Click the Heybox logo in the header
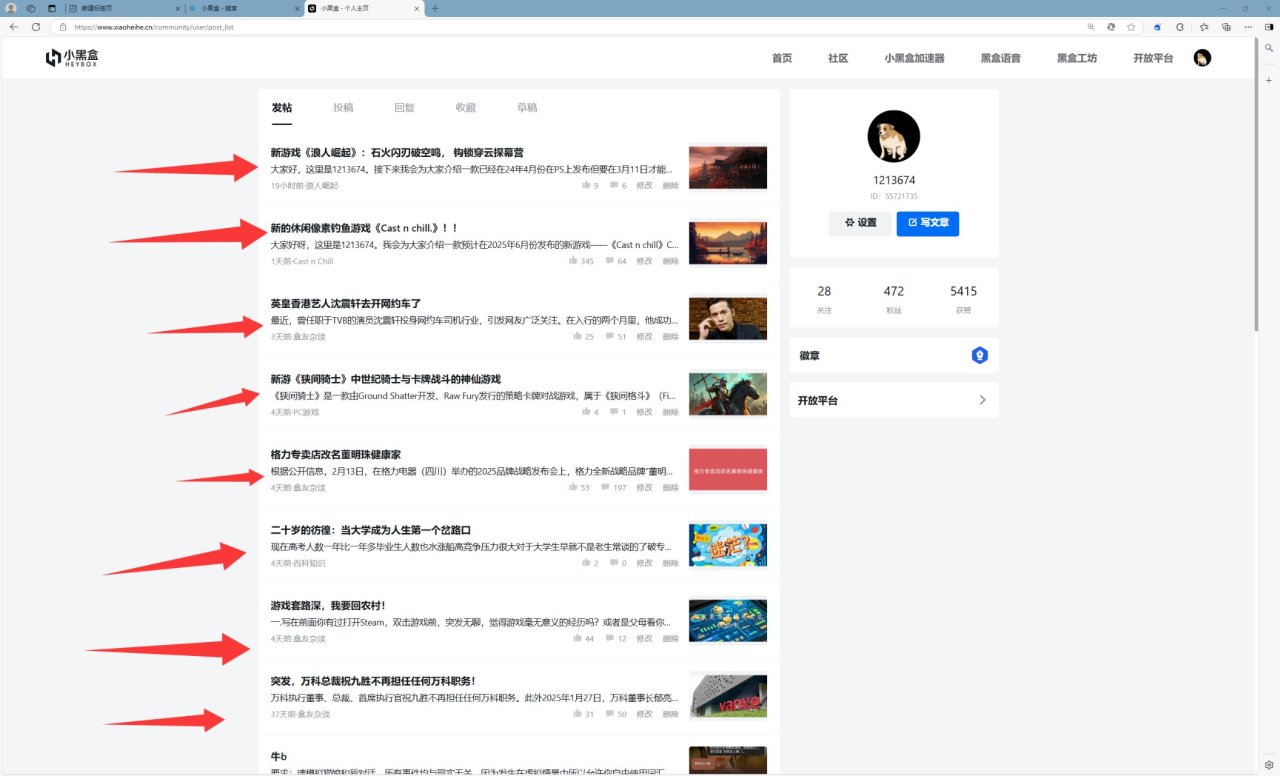This screenshot has width=1280, height=776. [72, 58]
